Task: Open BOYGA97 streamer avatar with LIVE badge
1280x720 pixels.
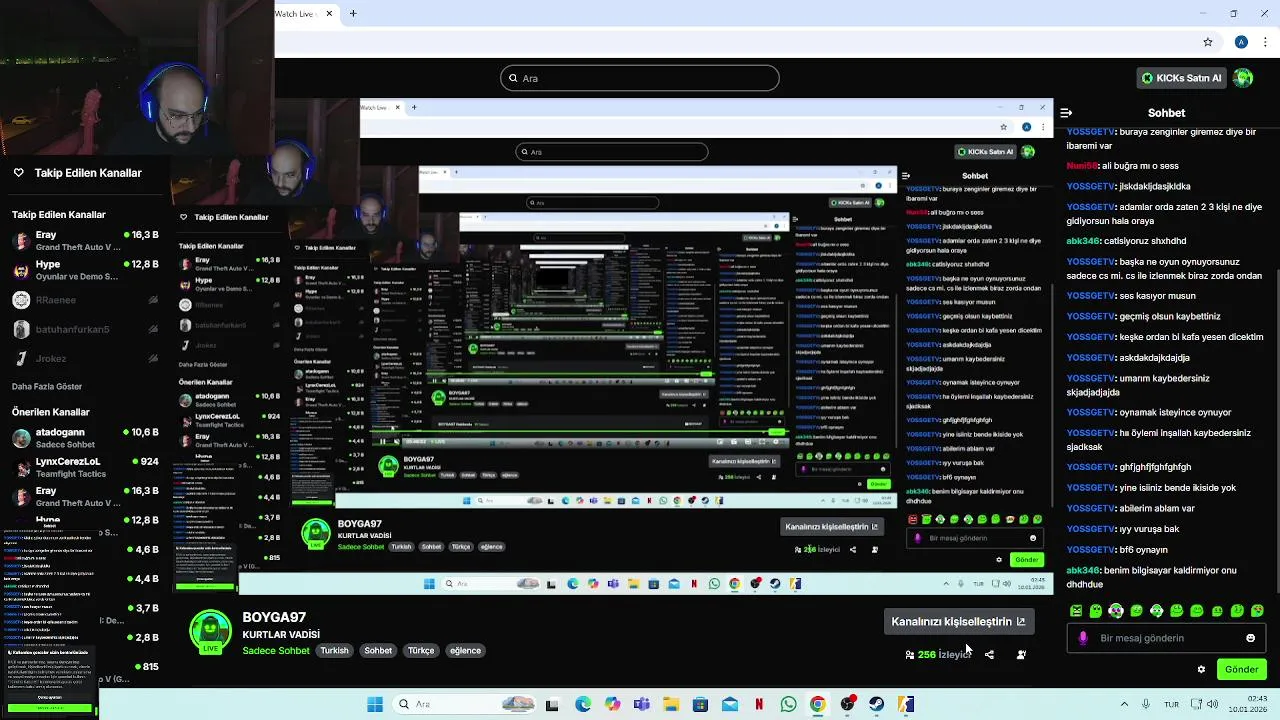Action: click(x=210, y=632)
